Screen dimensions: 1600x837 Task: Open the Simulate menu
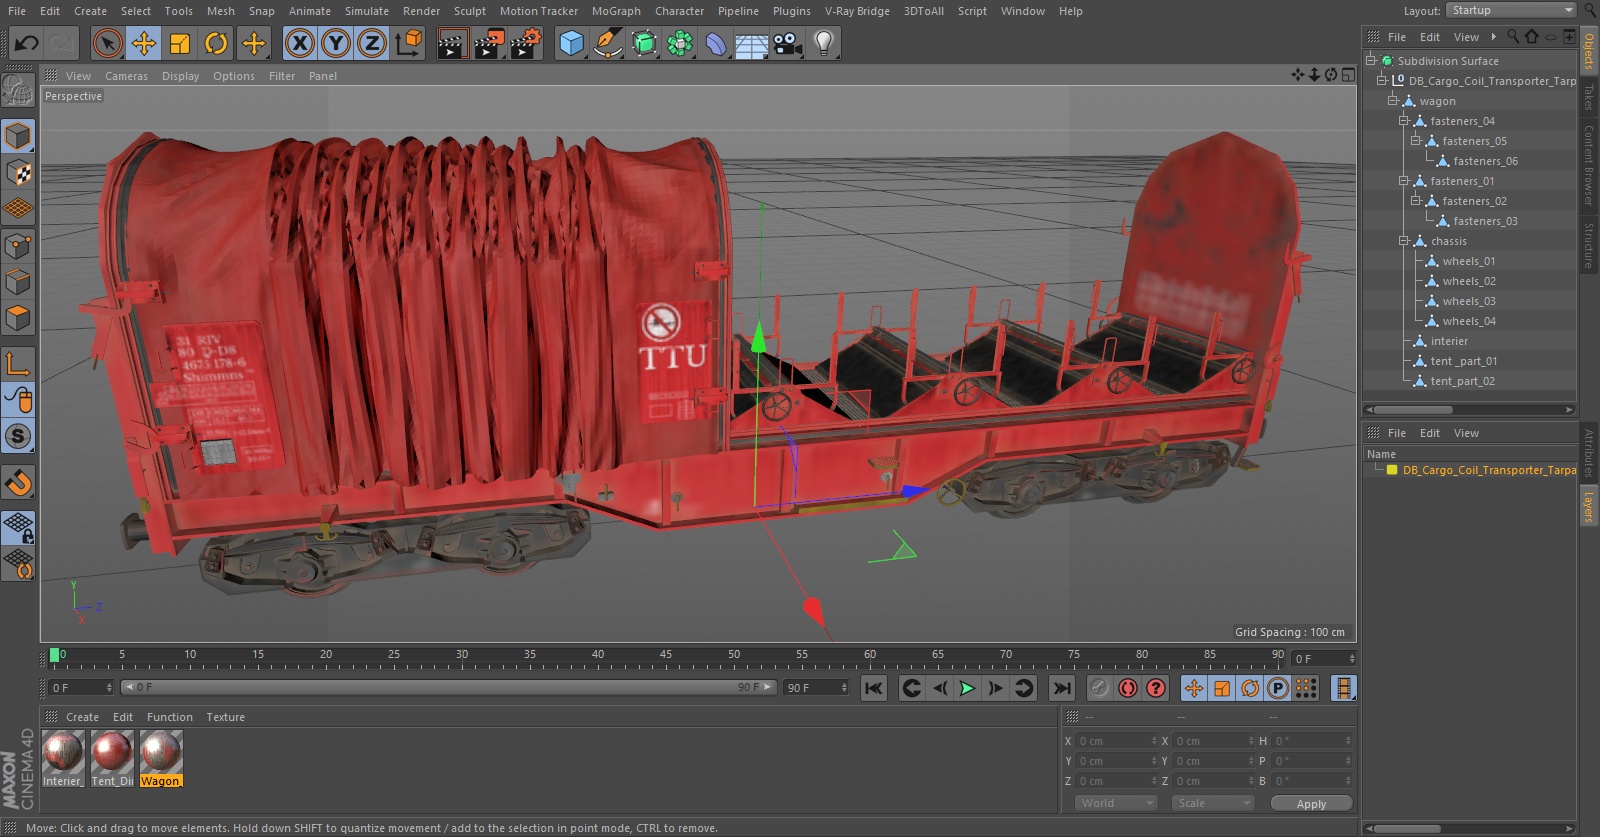pos(367,11)
